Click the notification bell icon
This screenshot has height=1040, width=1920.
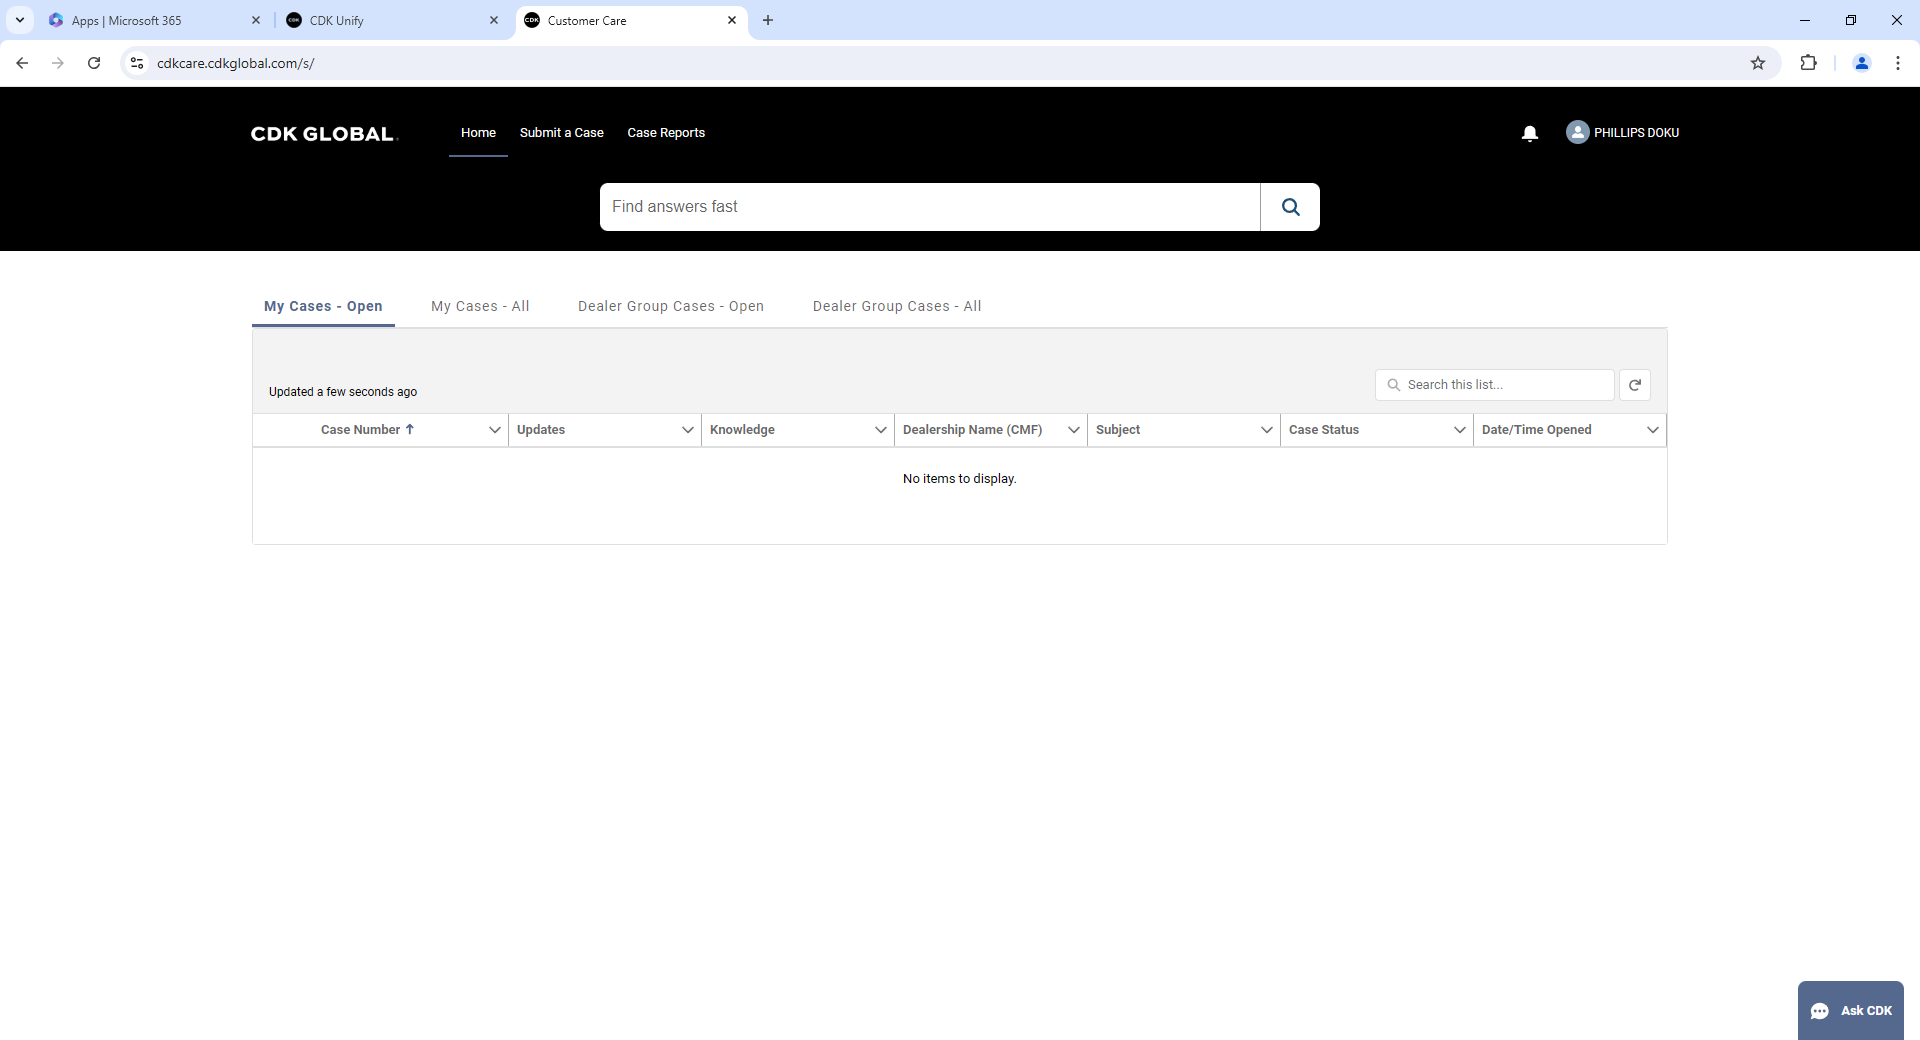tap(1529, 133)
